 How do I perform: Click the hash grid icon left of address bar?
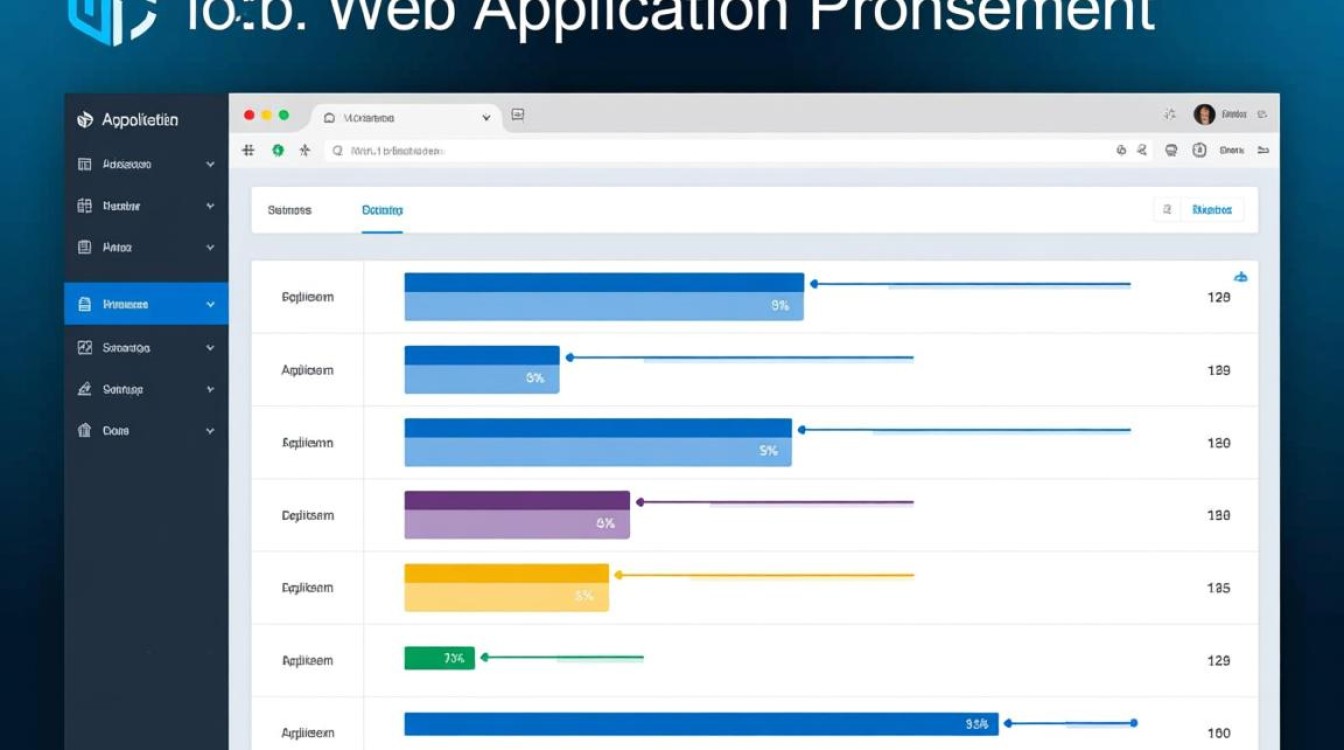(249, 150)
